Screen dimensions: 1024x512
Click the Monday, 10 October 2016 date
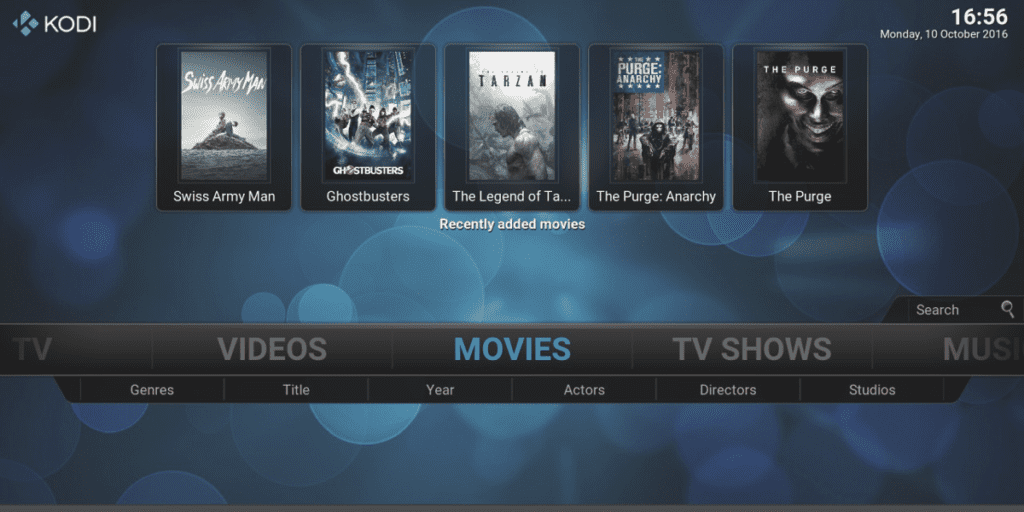944,34
